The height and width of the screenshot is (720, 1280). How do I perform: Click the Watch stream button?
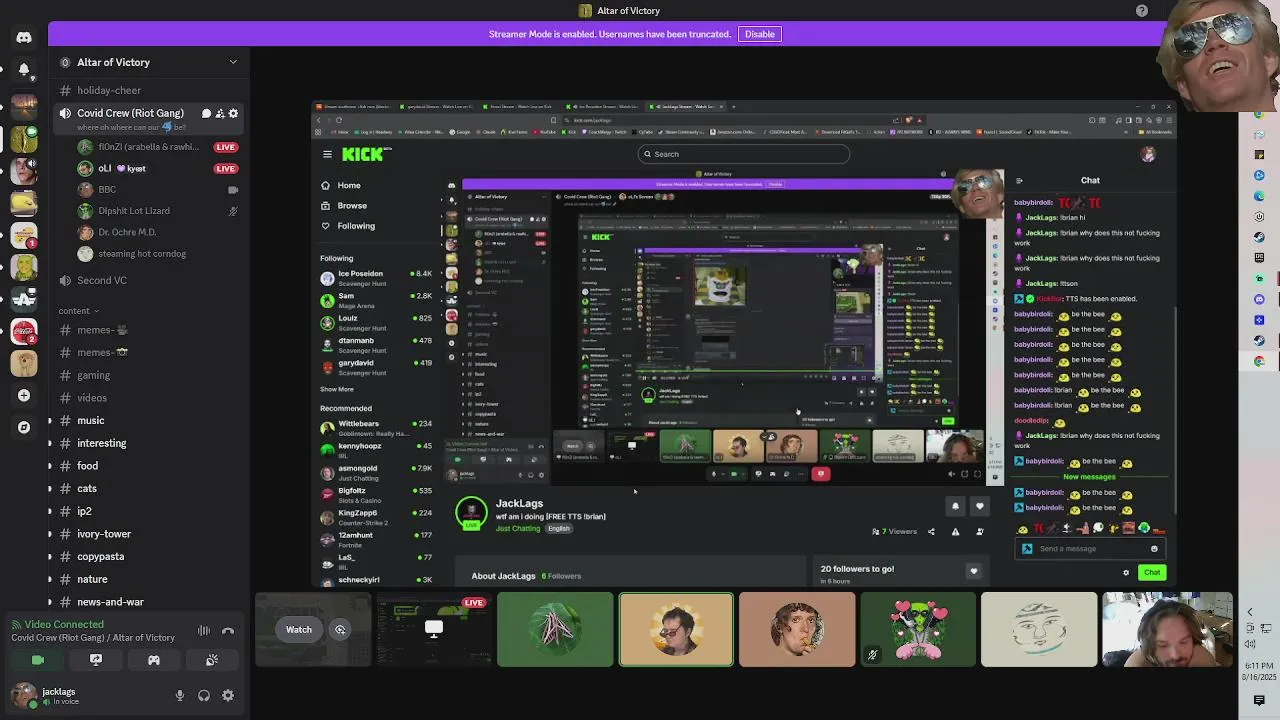coord(299,629)
